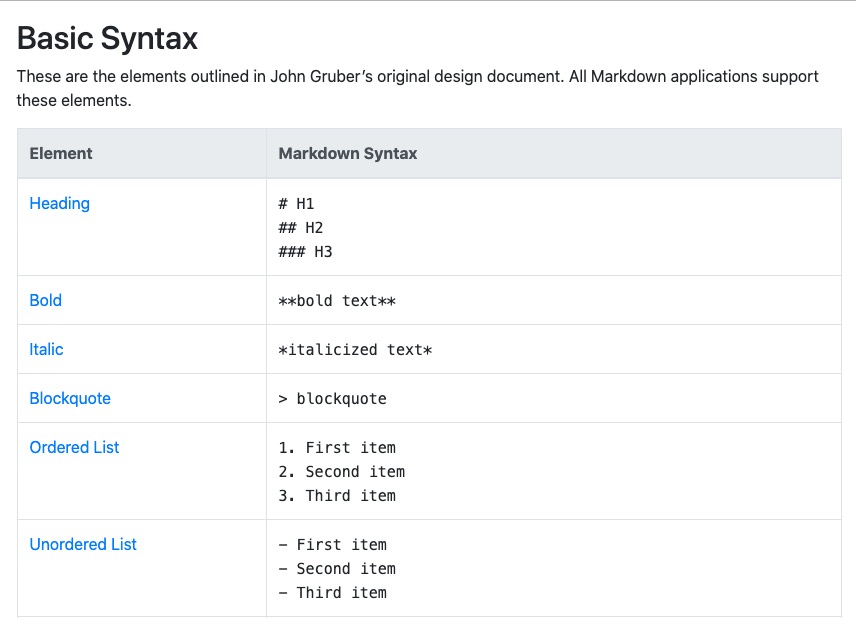Image resolution: width=856 pixels, height=618 pixels.
Task: Click the '- Second item' unordered line
Action: pos(337,569)
